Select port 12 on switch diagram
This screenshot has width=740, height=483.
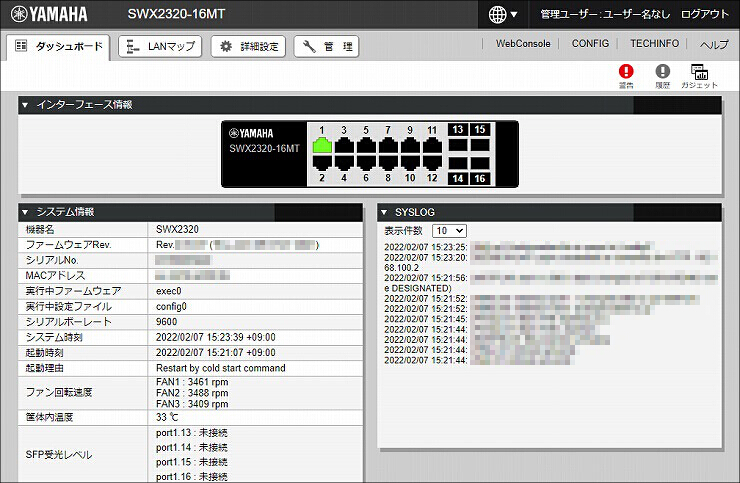(x=432, y=162)
